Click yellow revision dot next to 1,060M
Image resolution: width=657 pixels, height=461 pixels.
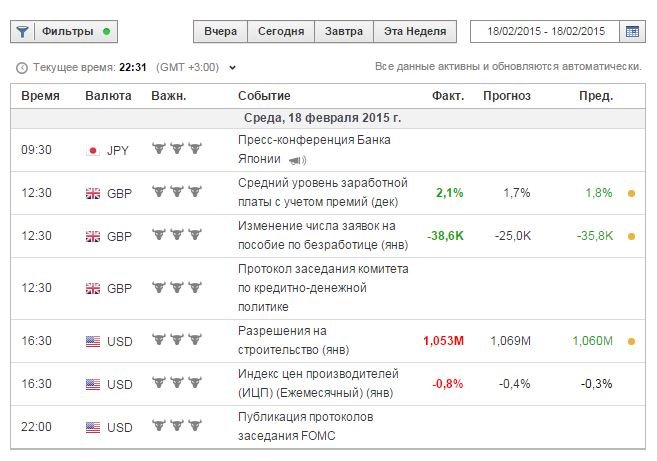point(631,341)
